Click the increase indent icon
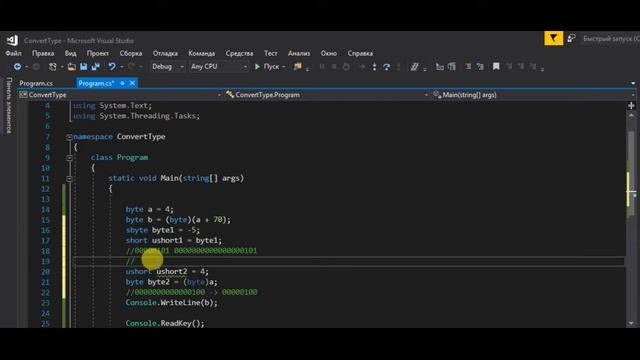 451,67
